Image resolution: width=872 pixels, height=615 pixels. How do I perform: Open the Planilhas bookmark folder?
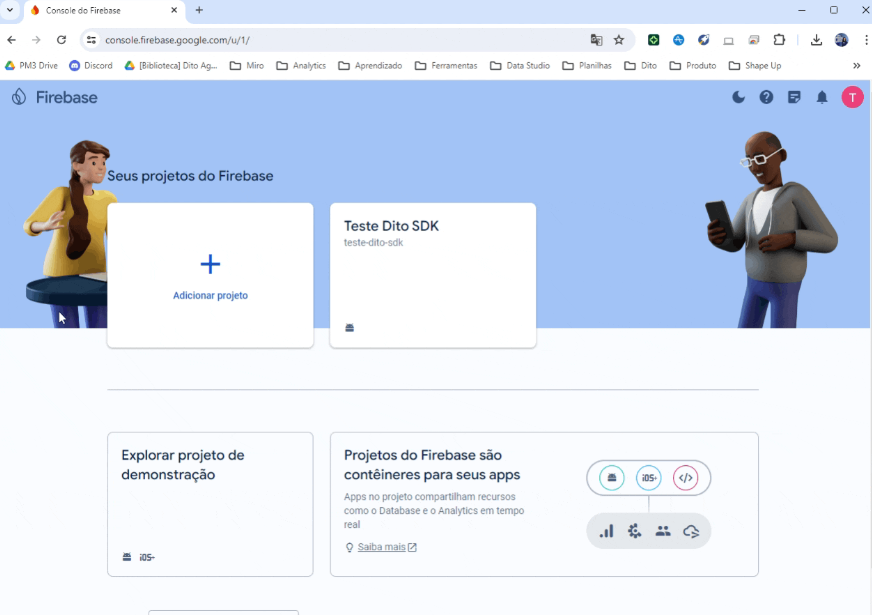587,66
